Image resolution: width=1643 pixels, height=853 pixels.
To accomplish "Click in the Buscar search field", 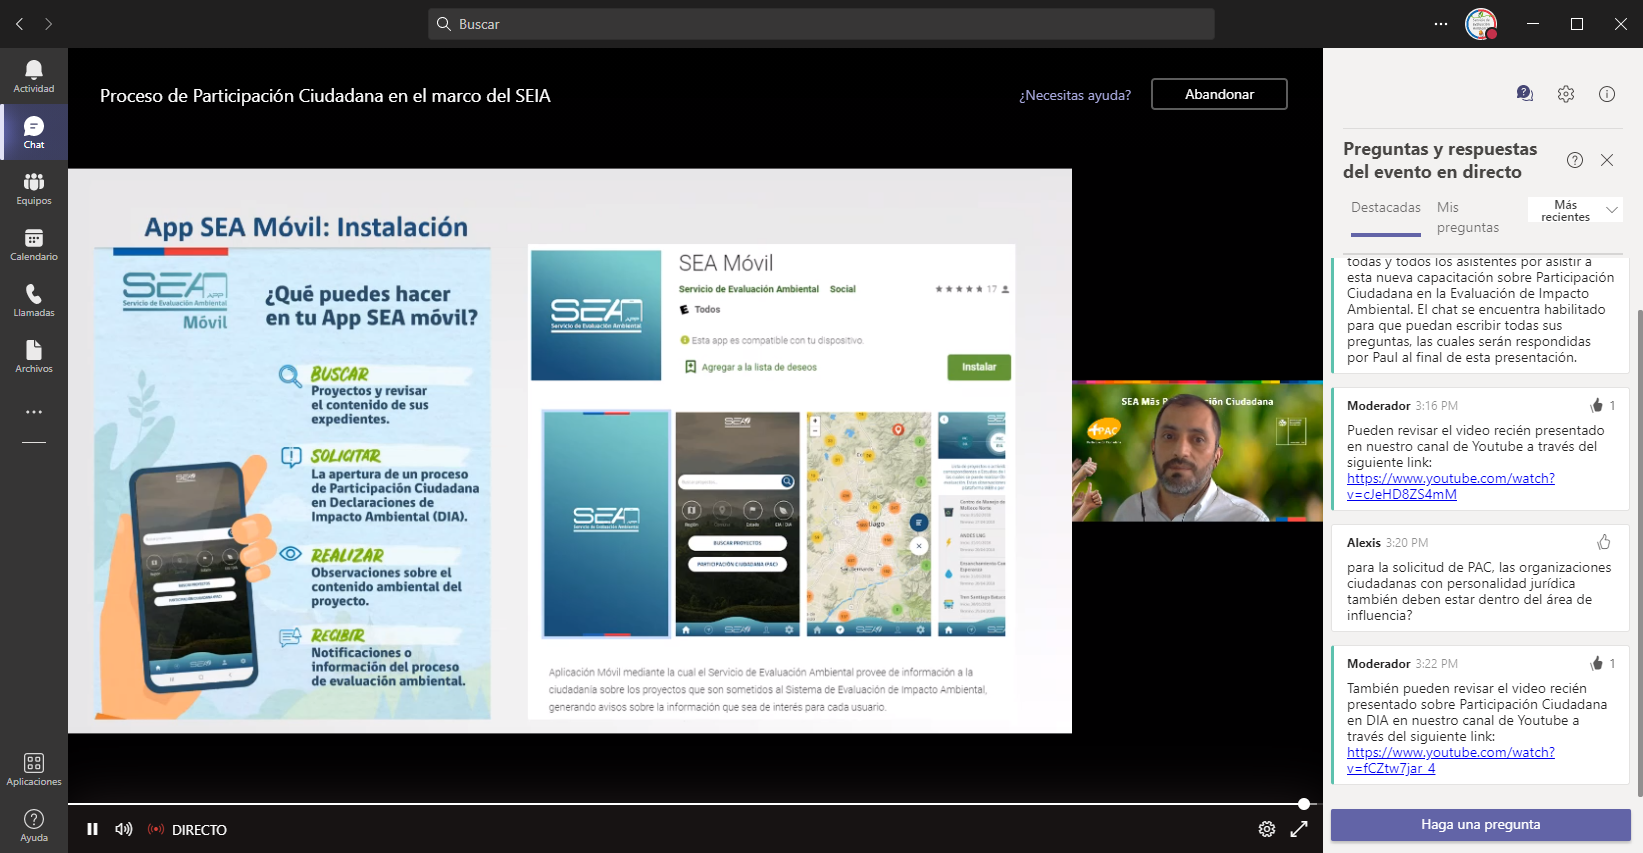I will click(820, 24).
